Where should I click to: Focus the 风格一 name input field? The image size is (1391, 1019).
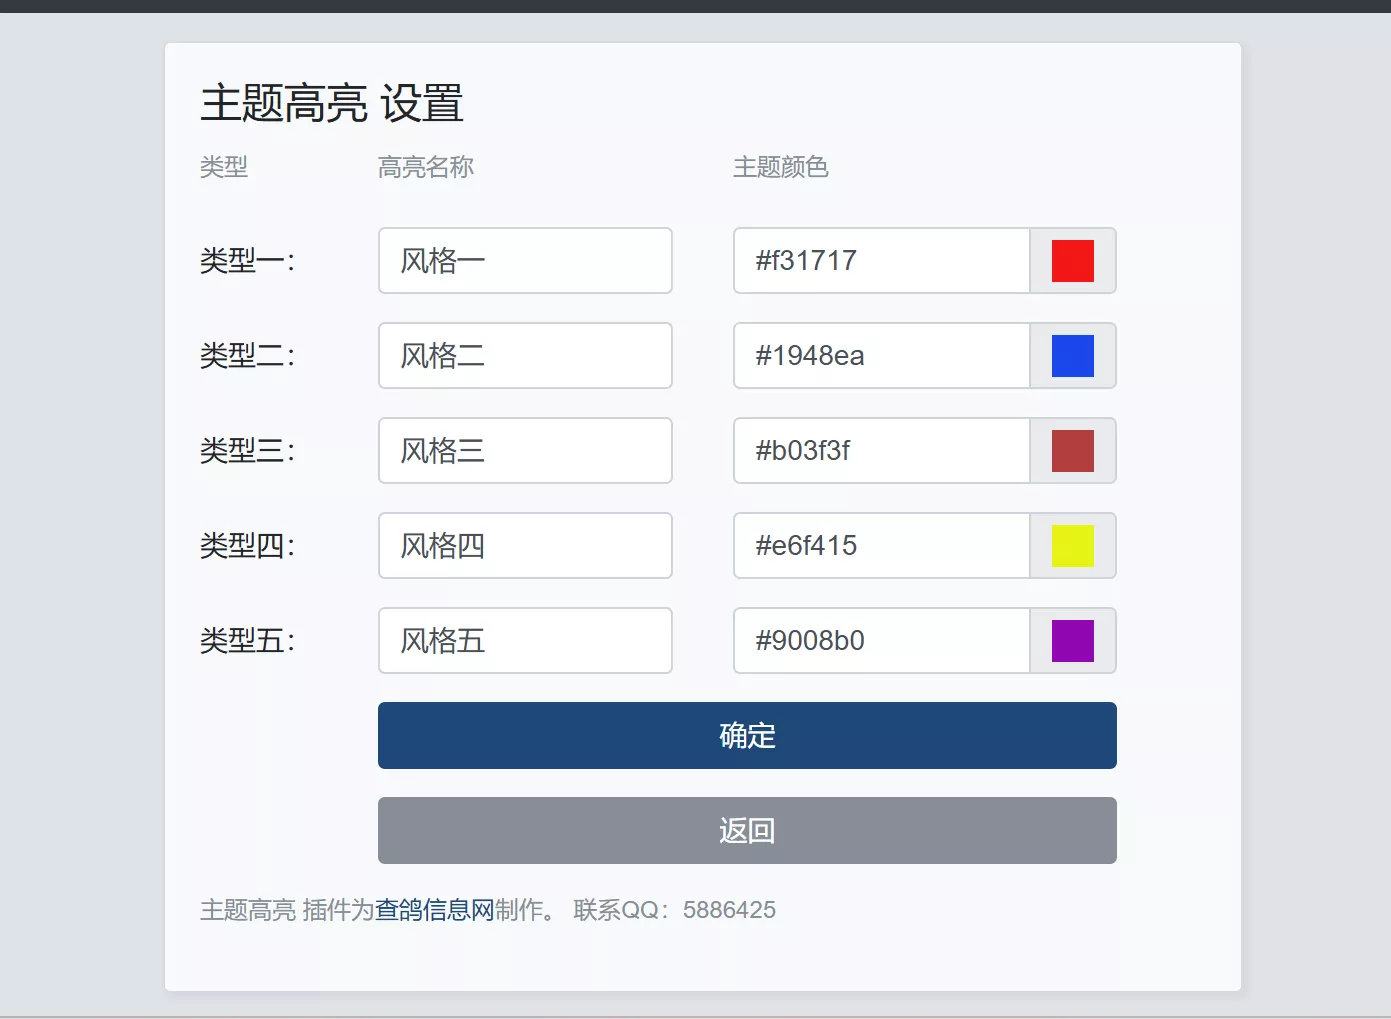point(525,261)
